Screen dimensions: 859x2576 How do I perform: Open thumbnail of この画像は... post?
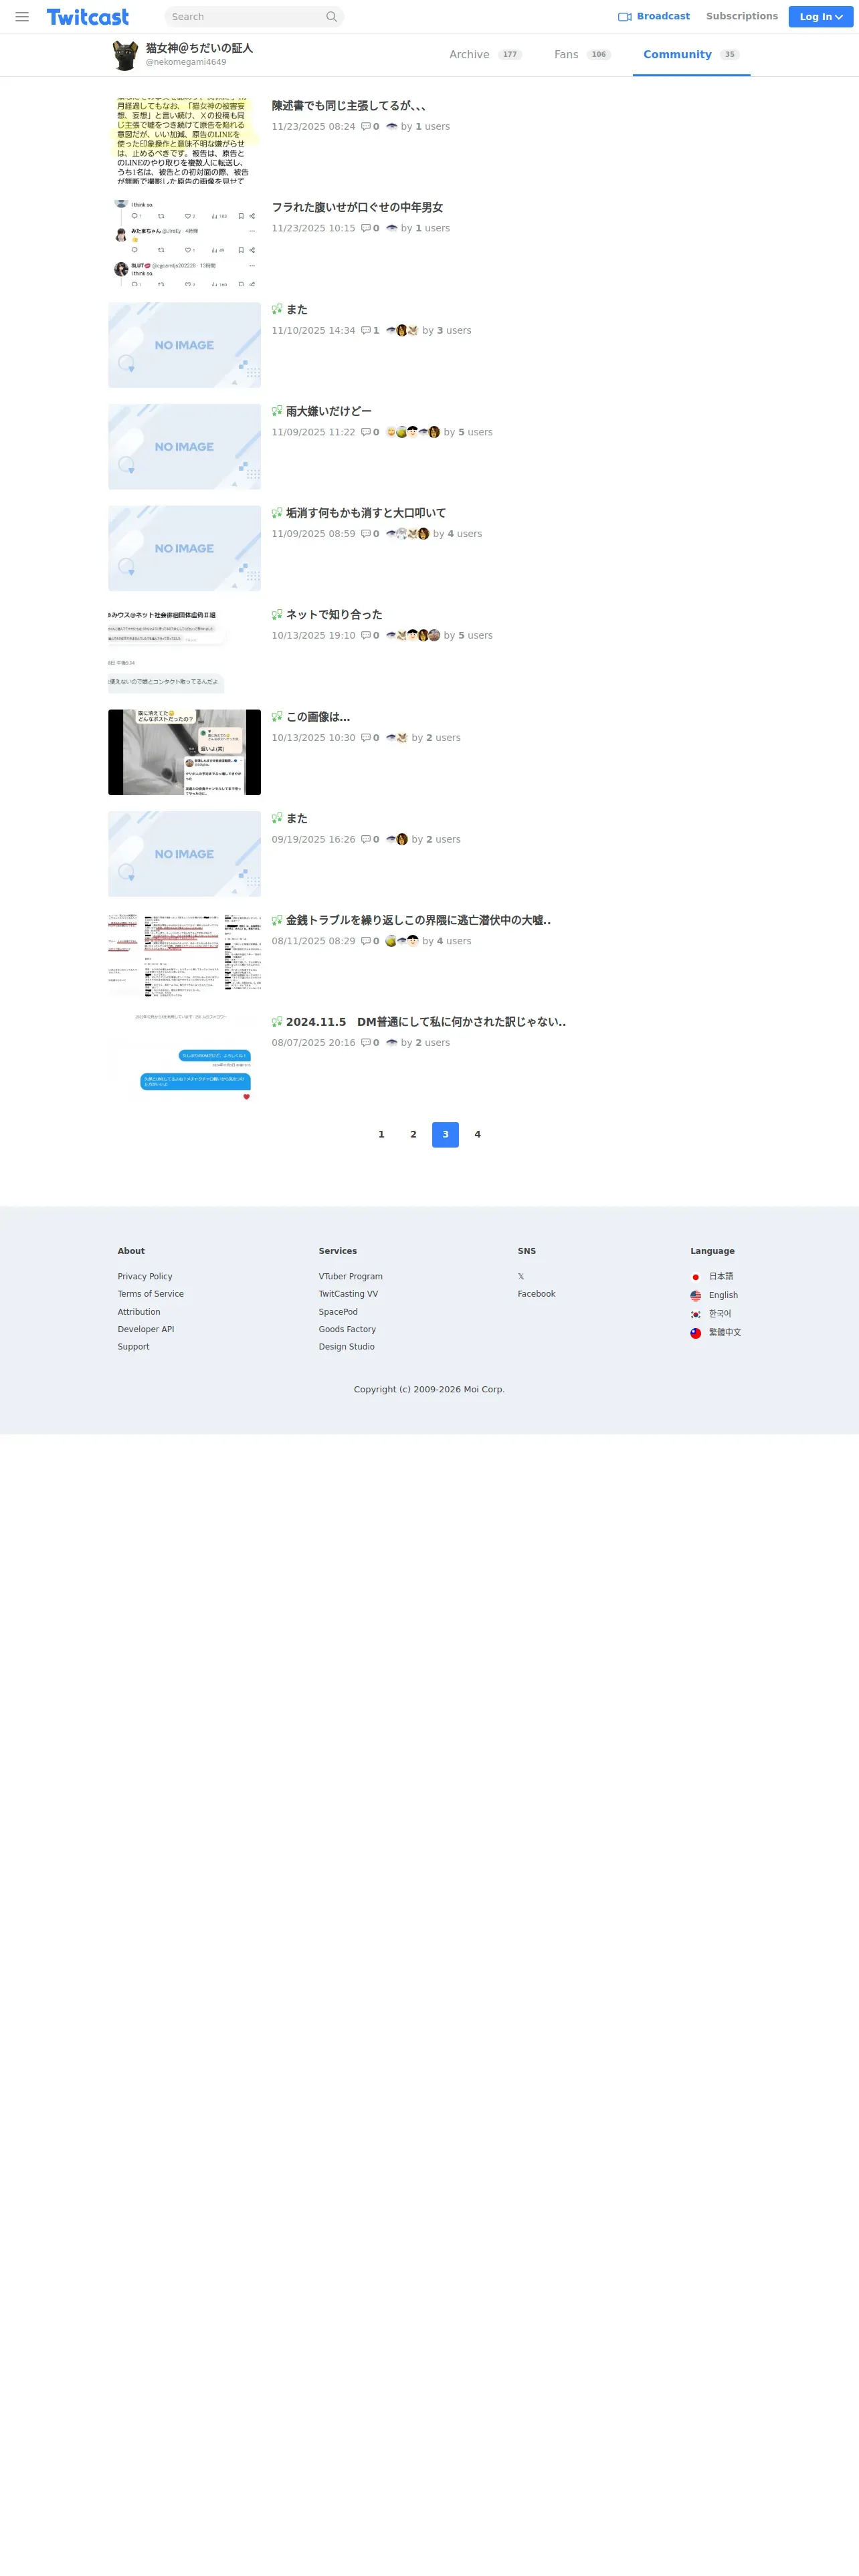coord(184,752)
